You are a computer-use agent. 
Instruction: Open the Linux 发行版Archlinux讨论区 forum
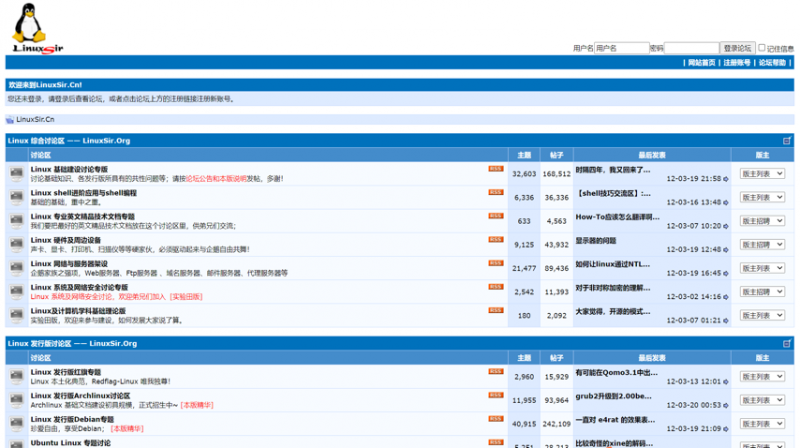80,396
